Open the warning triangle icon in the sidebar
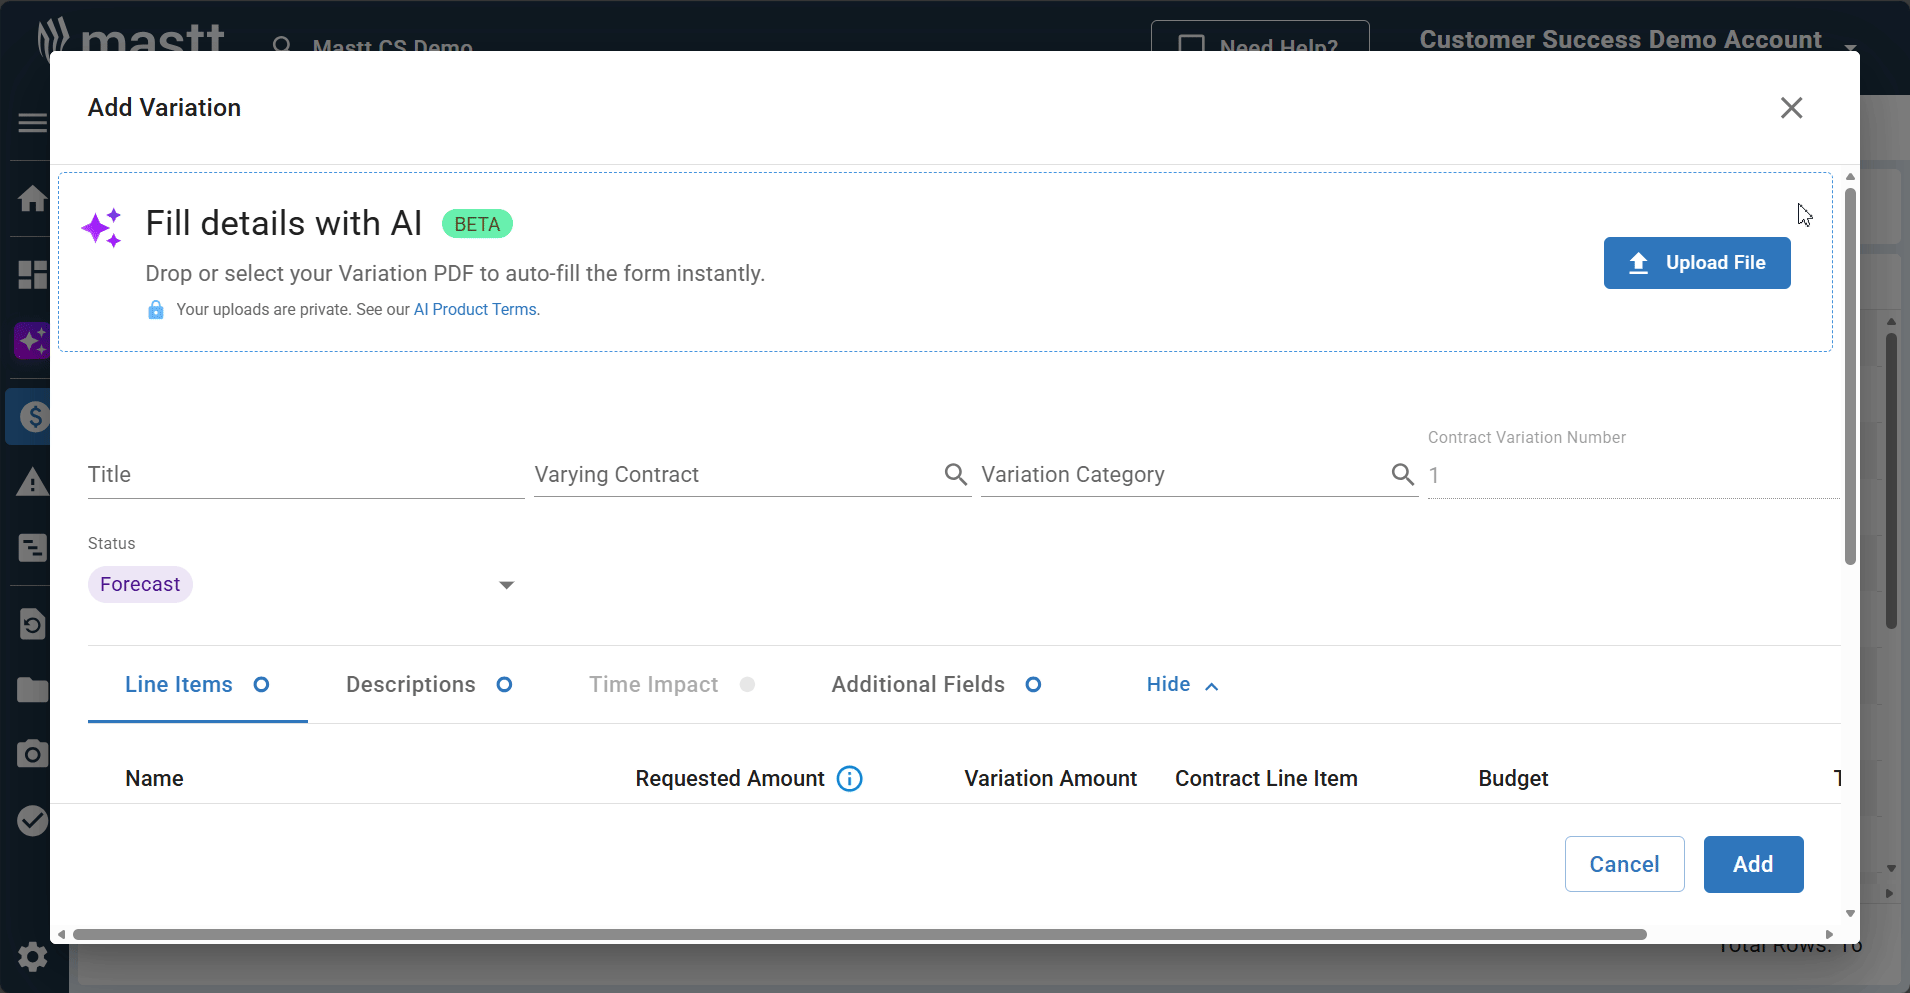 (32, 483)
